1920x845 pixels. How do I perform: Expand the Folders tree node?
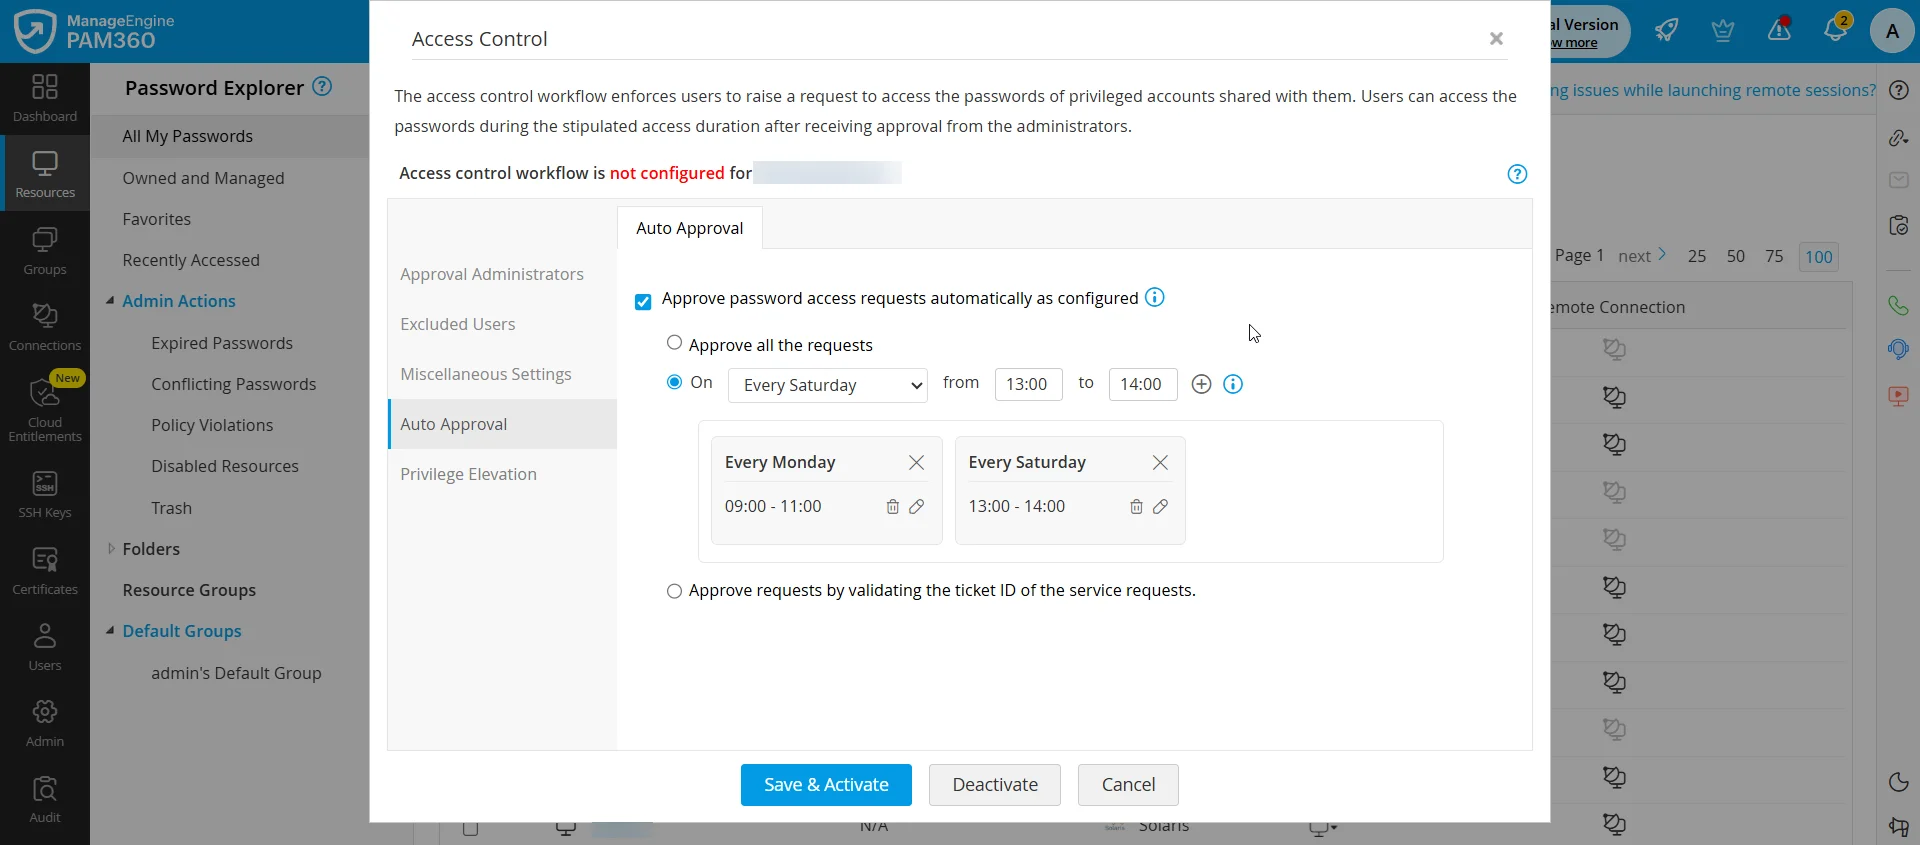click(x=111, y=549)
